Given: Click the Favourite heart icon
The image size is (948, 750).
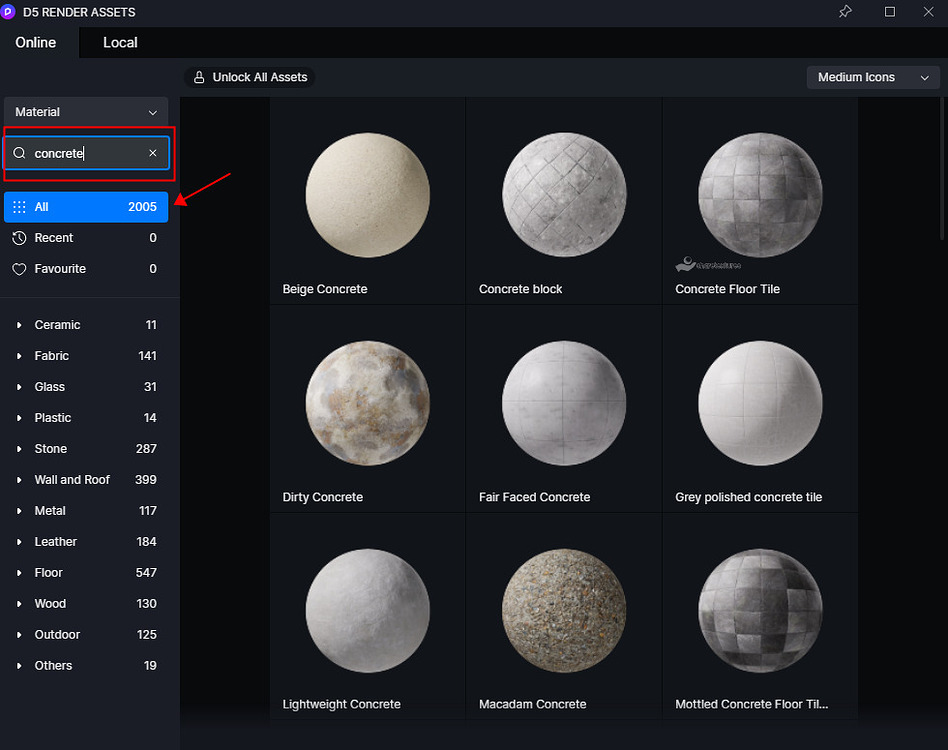Looking at the screenshot, I should point(19,269).
